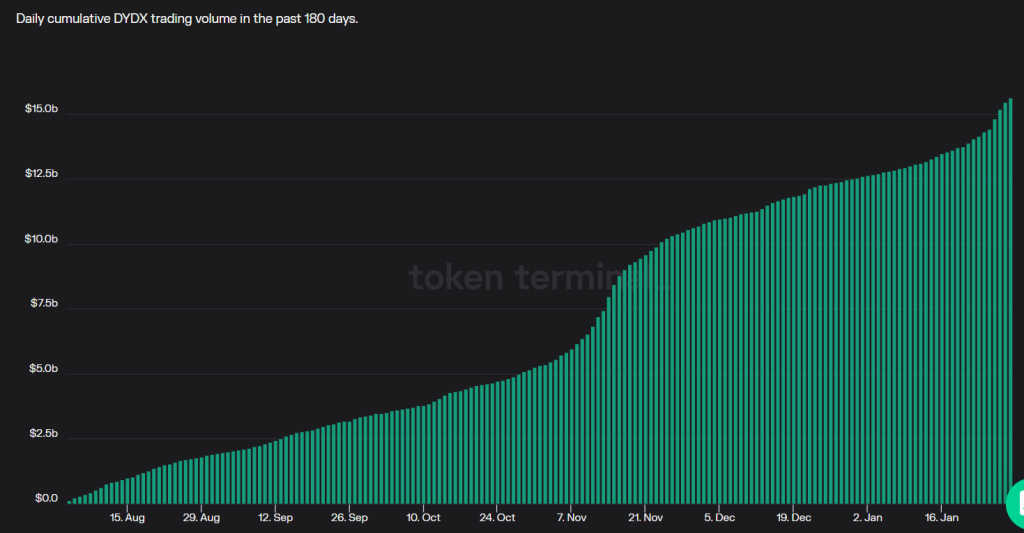Select the 16. Jan date label
The height and width of the screenshot is (533, 1024).
[x=941, y=517]
